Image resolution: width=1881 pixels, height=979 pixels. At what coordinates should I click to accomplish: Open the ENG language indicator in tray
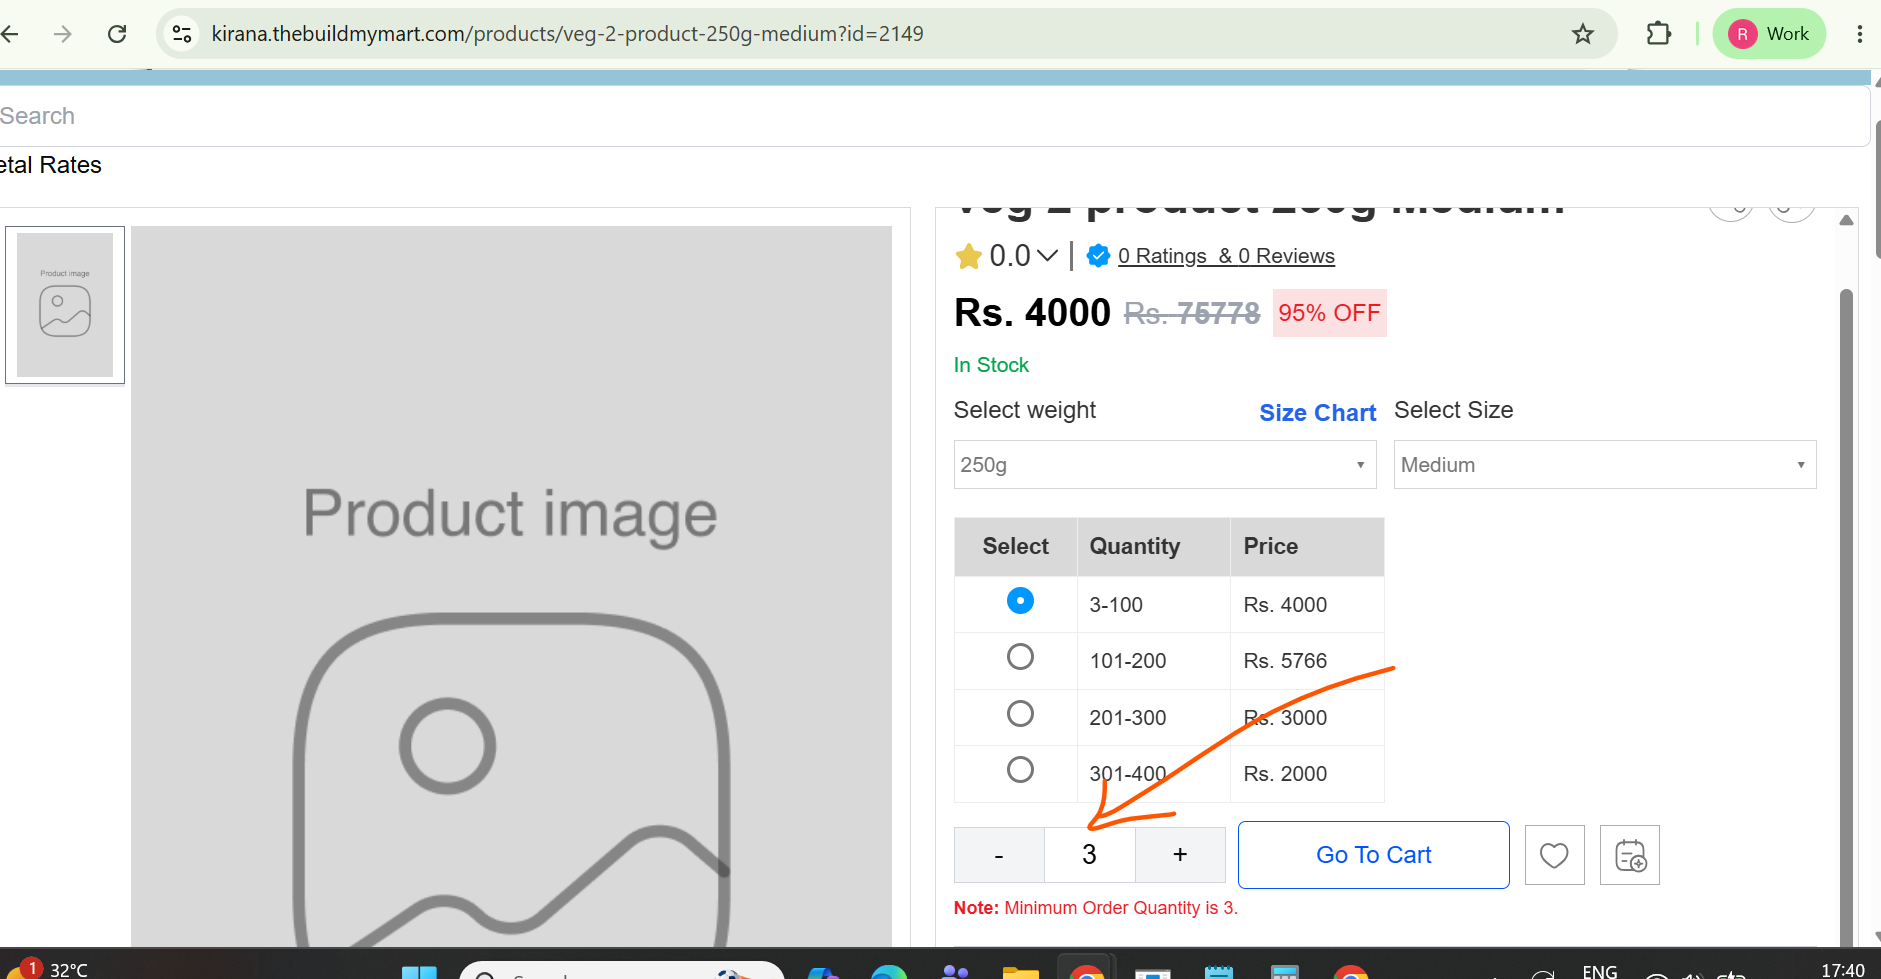(1600, 970)
